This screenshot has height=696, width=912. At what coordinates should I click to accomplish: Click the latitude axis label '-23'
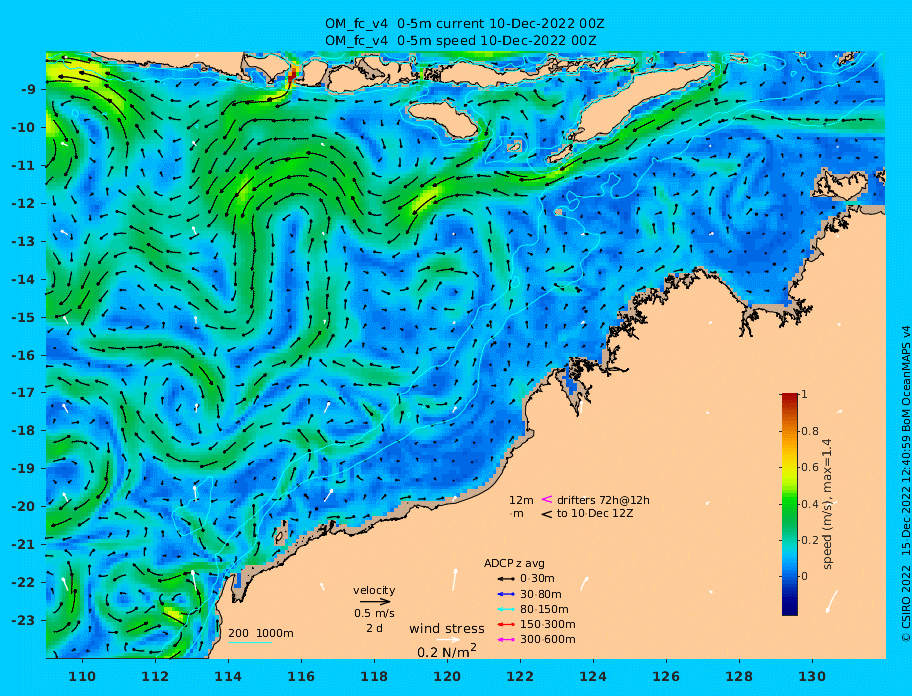[24, 620]
